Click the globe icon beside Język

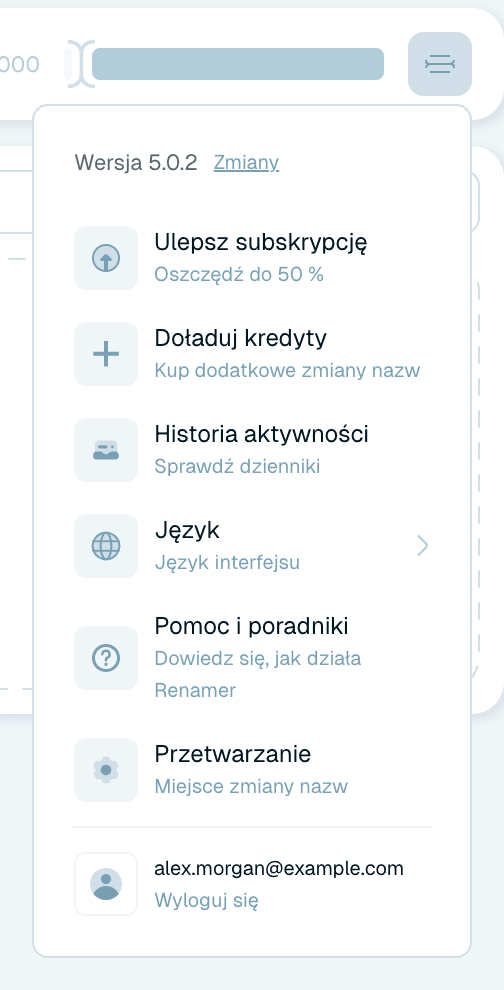(106, 546)
